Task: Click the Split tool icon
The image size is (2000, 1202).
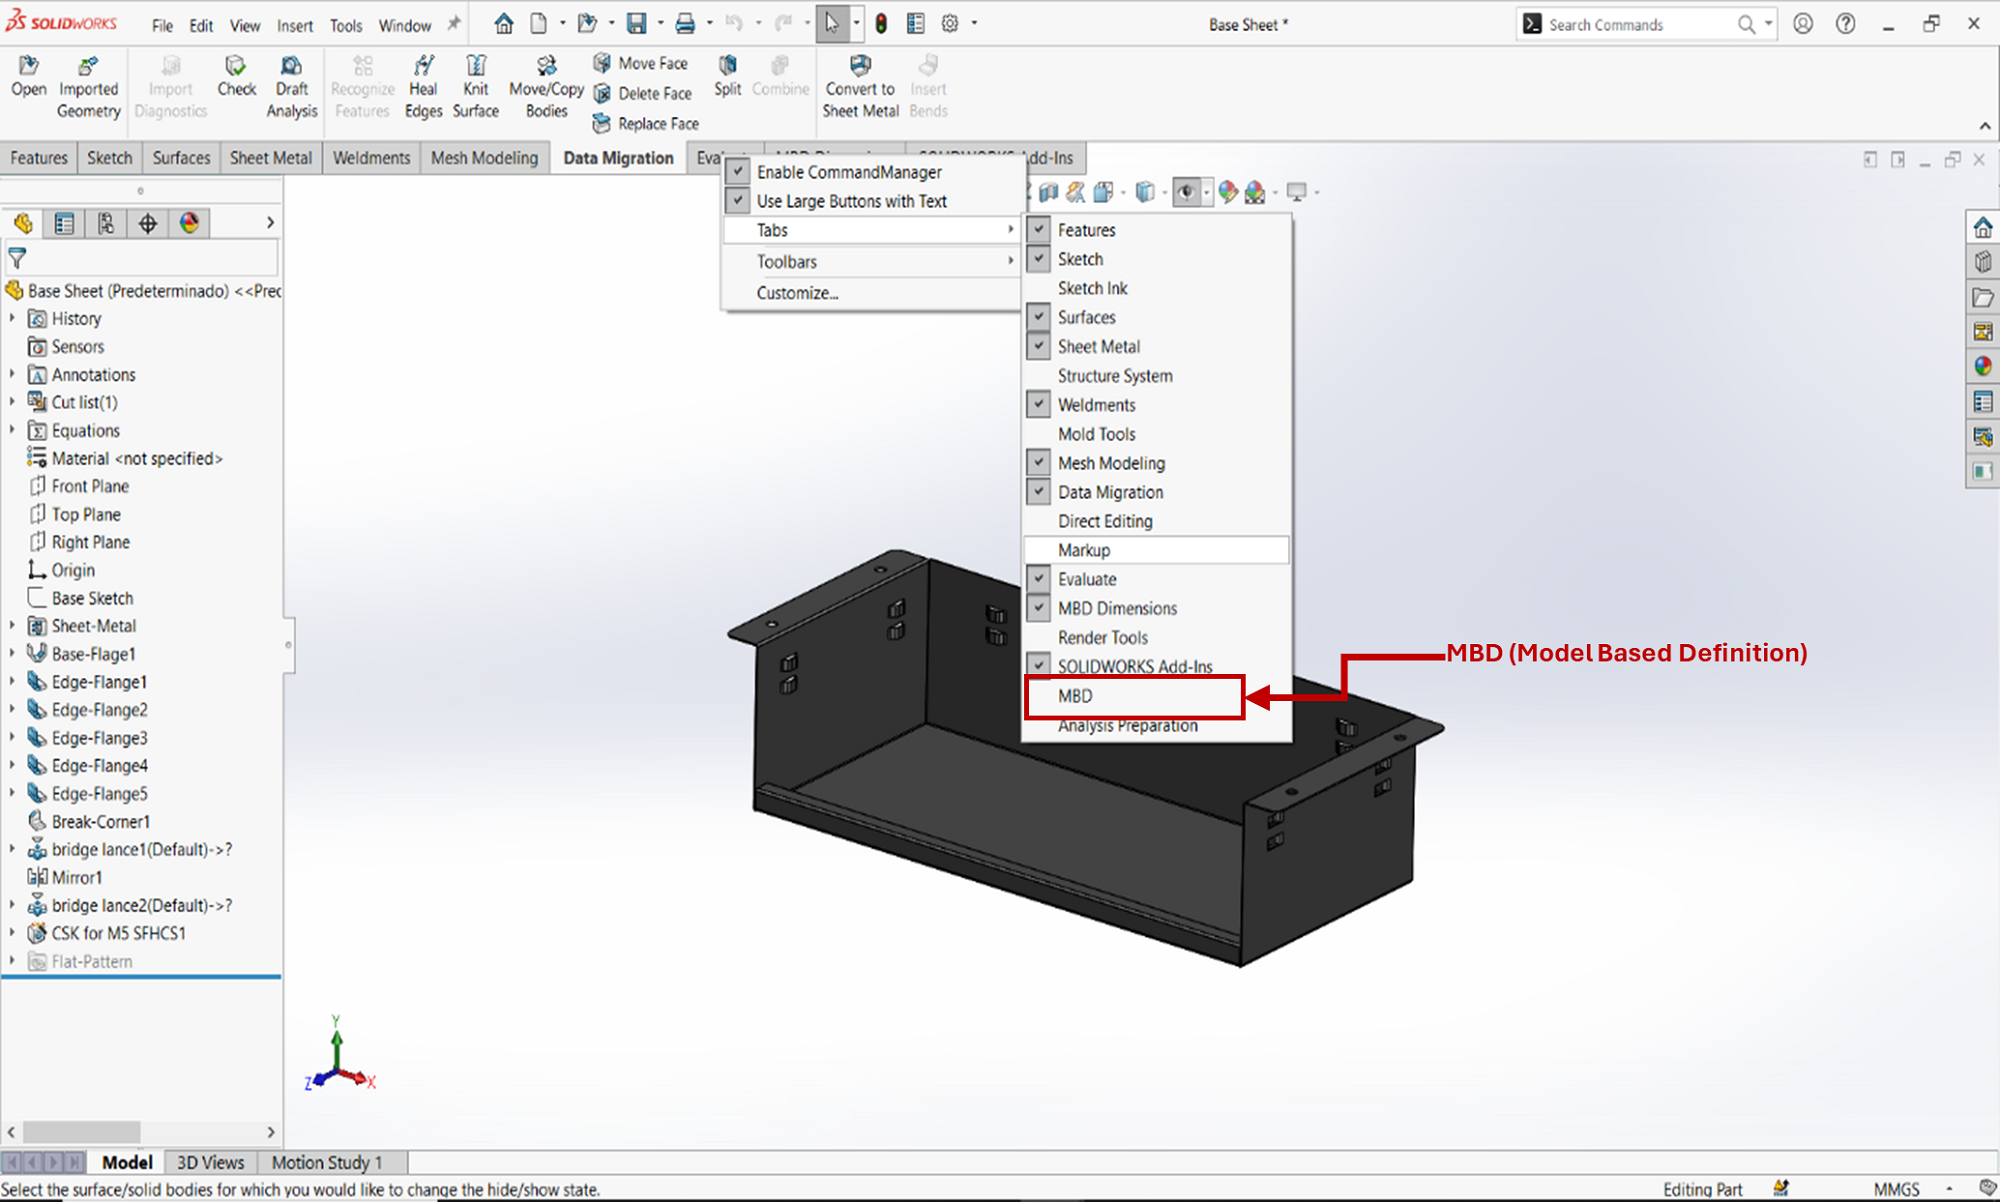Action: tap(728, 66)
